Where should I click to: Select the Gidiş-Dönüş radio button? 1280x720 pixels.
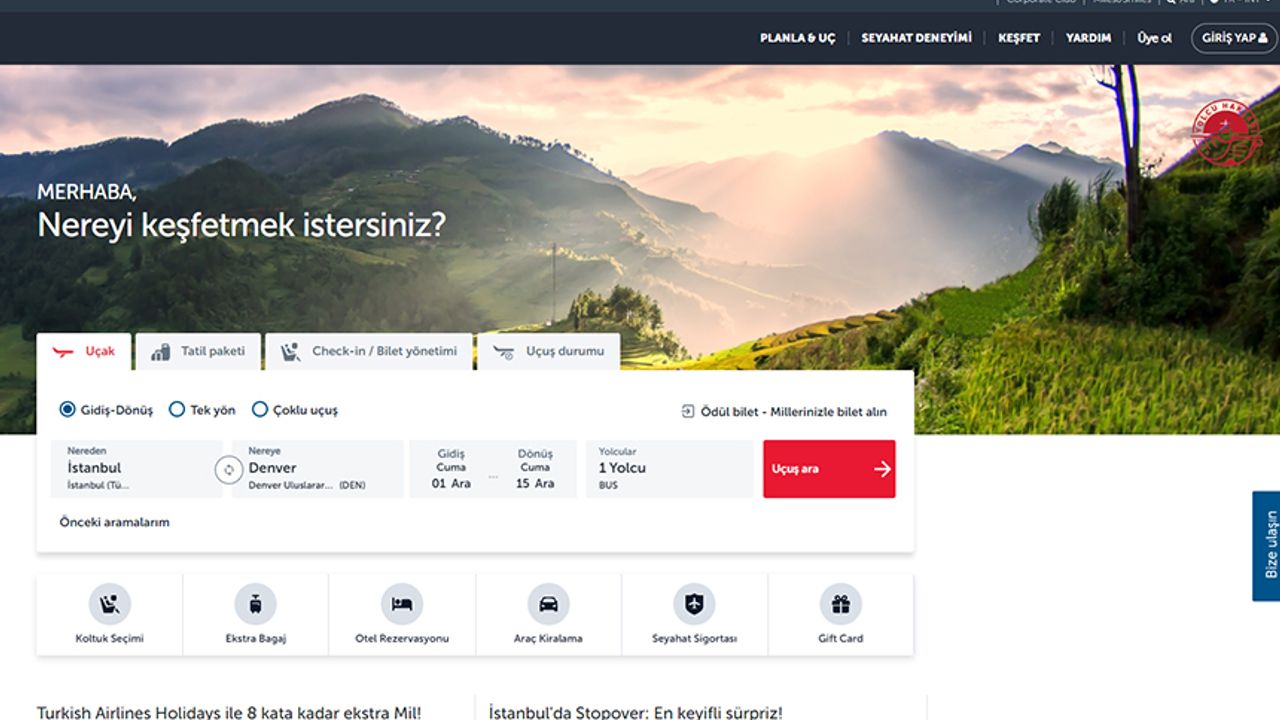[68, 409]
